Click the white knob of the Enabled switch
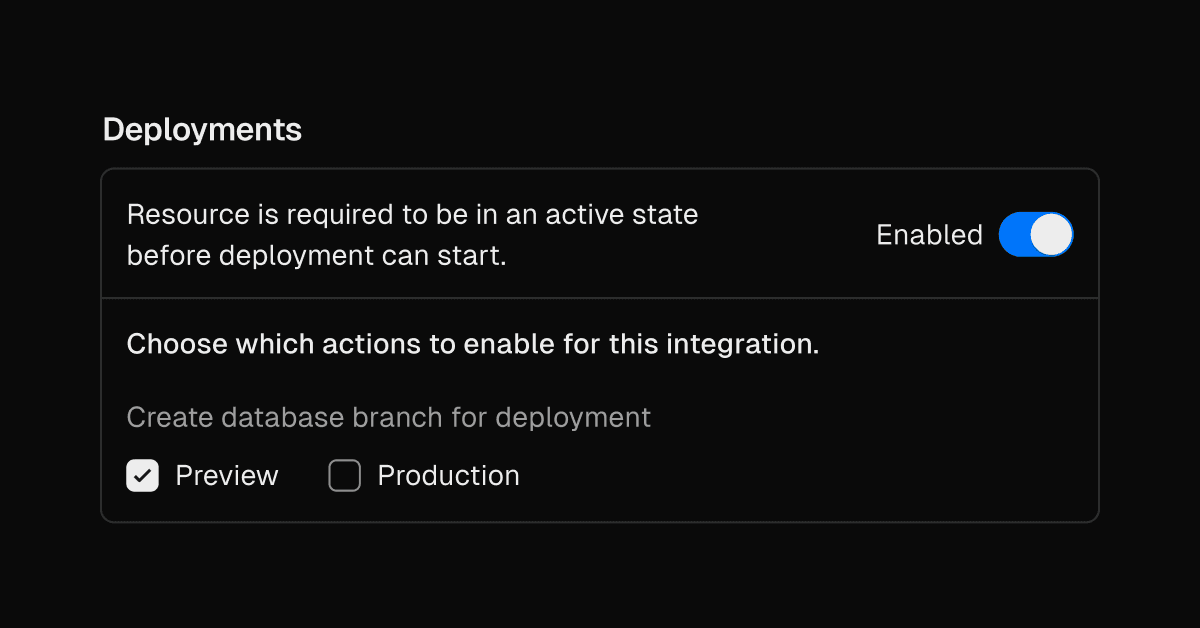 click(1051, 235)
